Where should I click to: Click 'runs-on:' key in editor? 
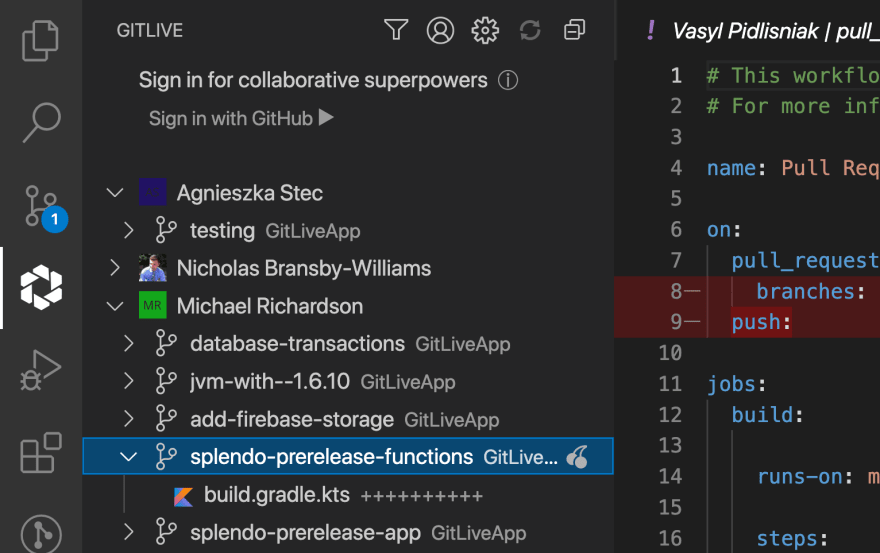point(805,477)
